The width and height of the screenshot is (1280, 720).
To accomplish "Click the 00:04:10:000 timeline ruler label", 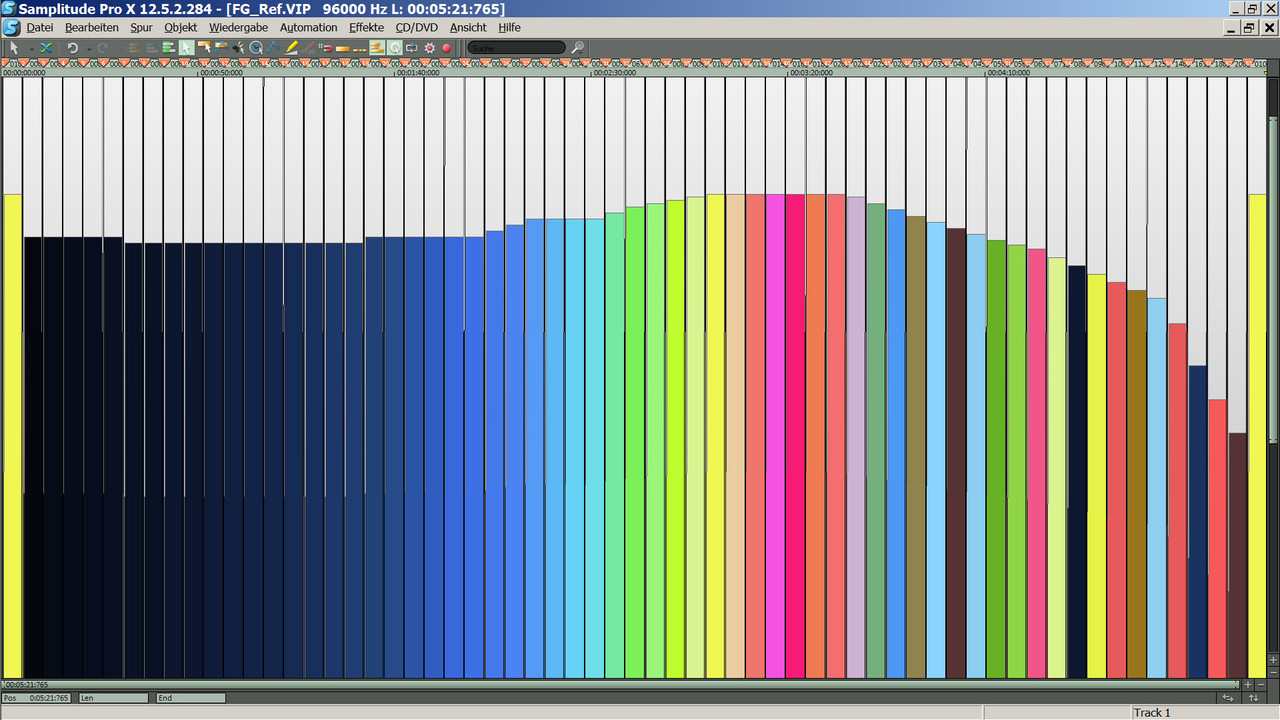I will point(1008,73).
